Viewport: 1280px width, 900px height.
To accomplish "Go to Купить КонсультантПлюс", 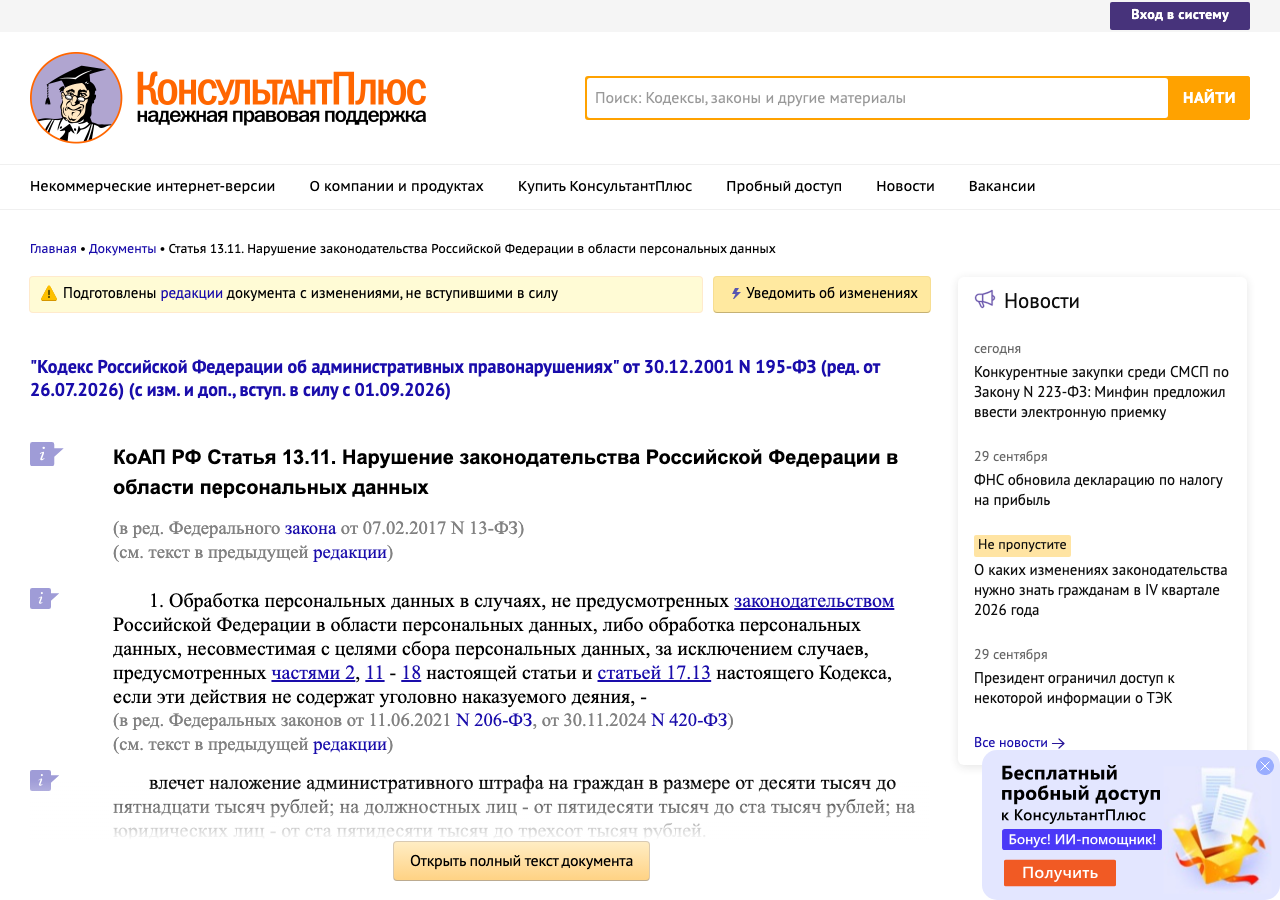I will coord(605,186).
